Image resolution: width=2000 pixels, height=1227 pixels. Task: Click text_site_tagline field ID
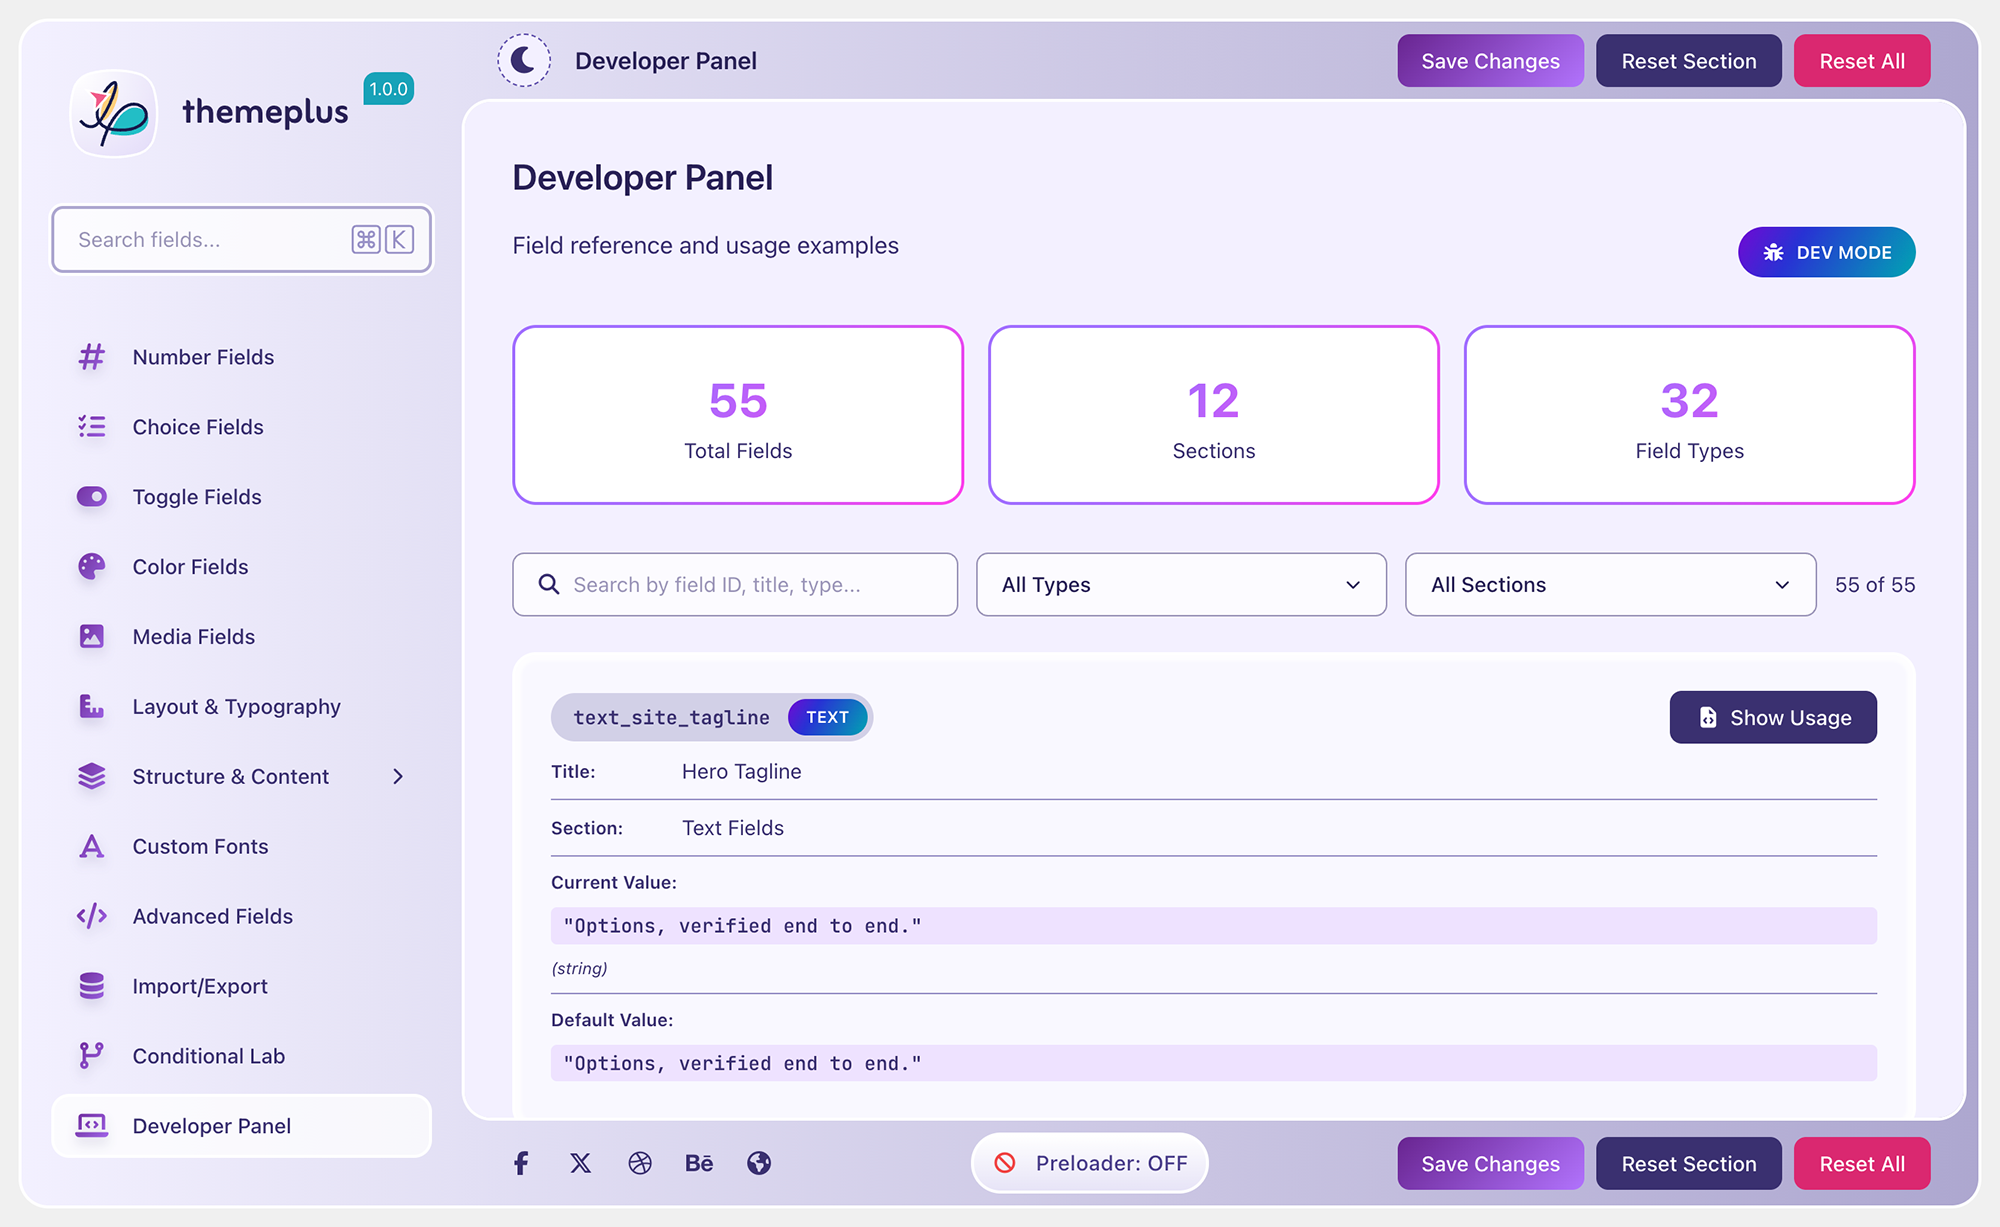671,717
